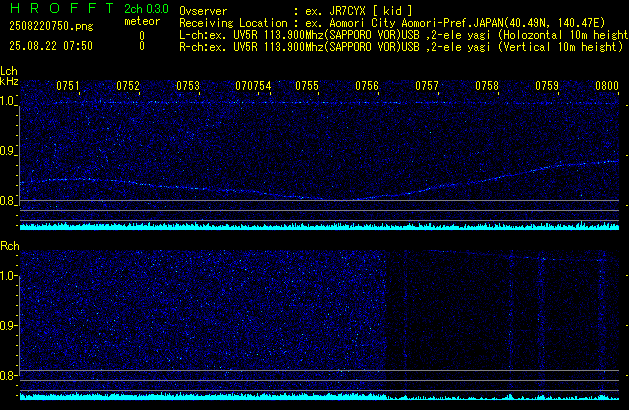This screenshot has width=629, height=410.
Task: Click the timestamp 25.08.22 07:50
Action: [x=51, y=46]
